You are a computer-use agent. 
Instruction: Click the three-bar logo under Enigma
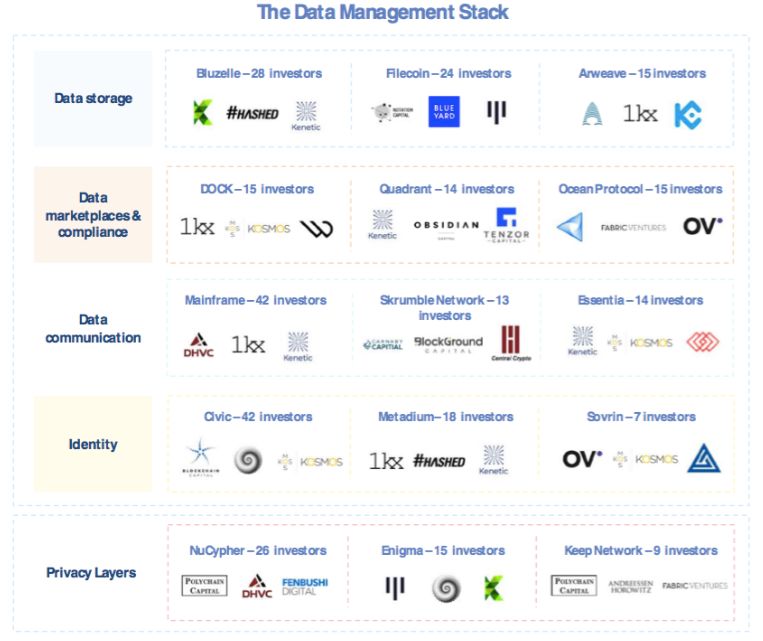coord(395,587)
